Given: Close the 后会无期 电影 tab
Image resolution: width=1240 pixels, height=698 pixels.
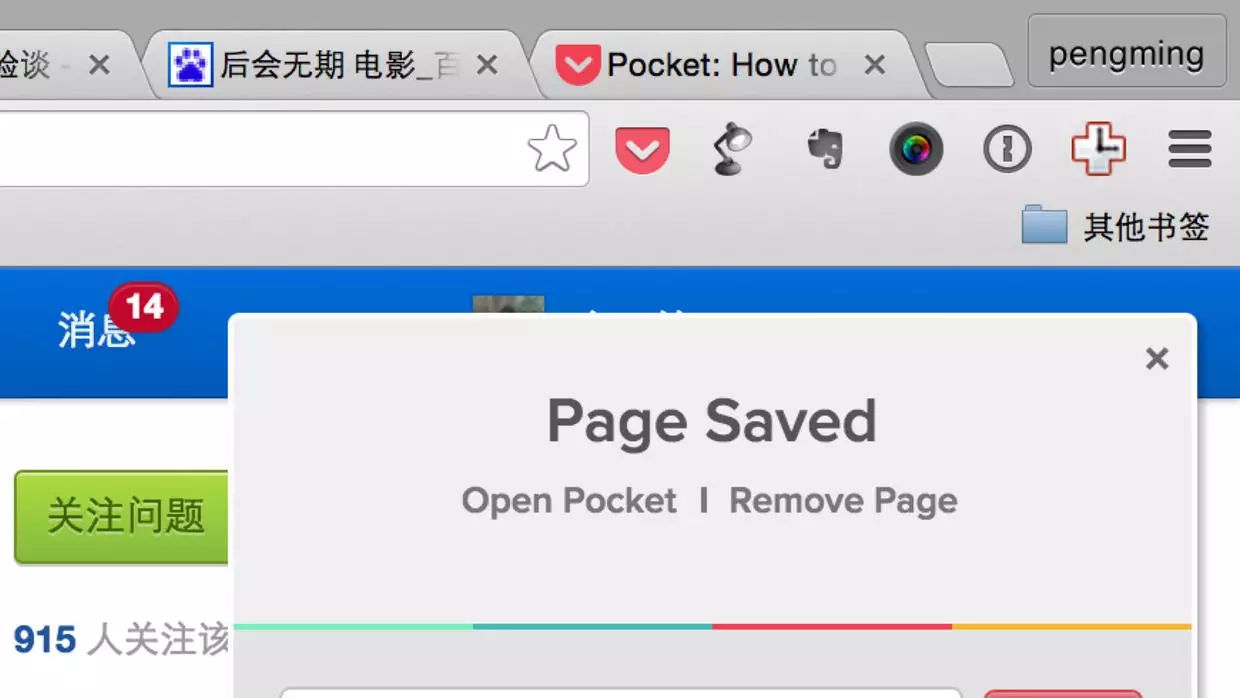Looking at the screenshot, I should pos(487,66).
